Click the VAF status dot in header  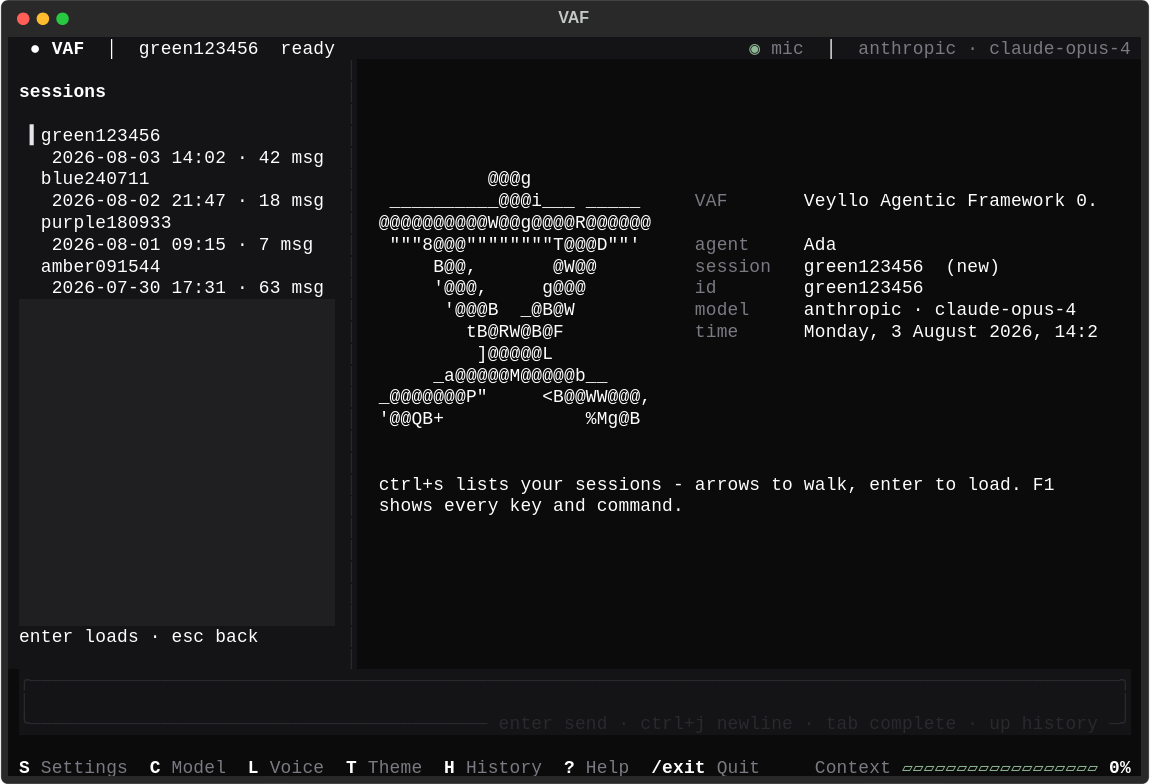coord(35,49)
